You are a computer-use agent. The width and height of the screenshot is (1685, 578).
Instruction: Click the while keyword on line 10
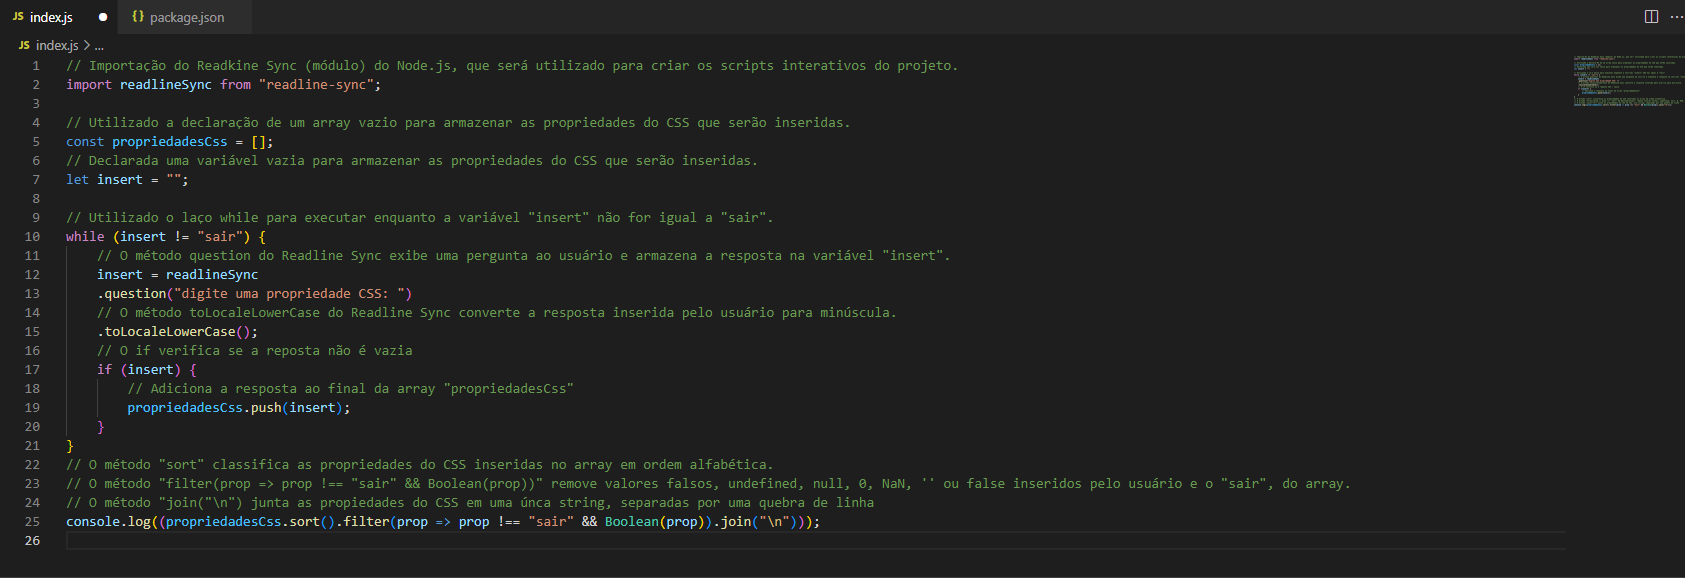point(85,237)
